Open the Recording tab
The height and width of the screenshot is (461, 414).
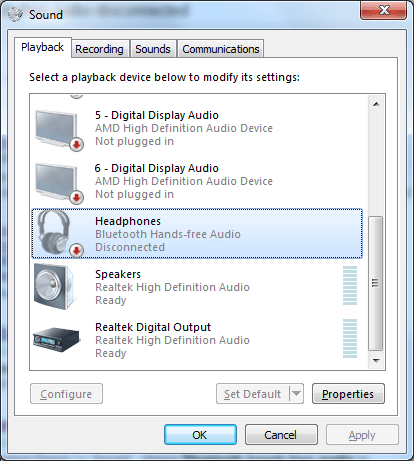click(x=99, y=49)
